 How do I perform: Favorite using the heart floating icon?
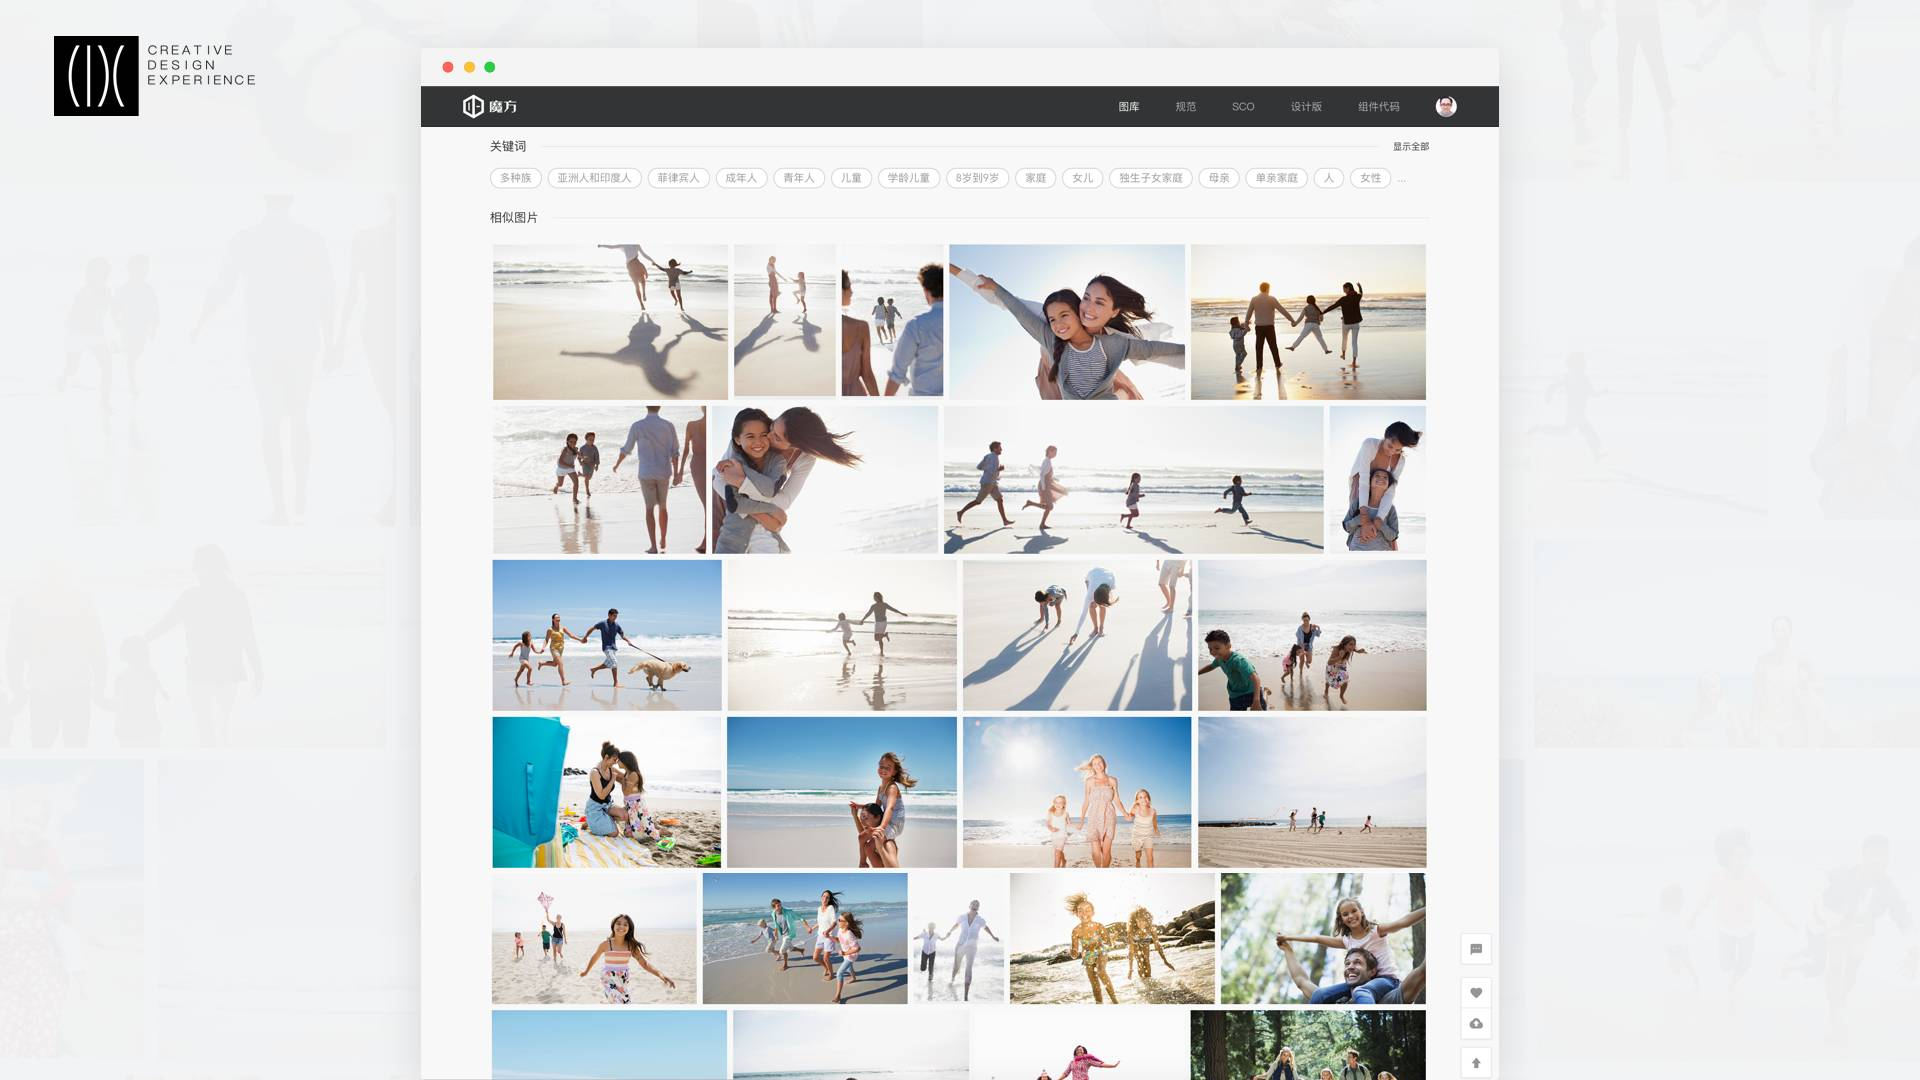1476,993
